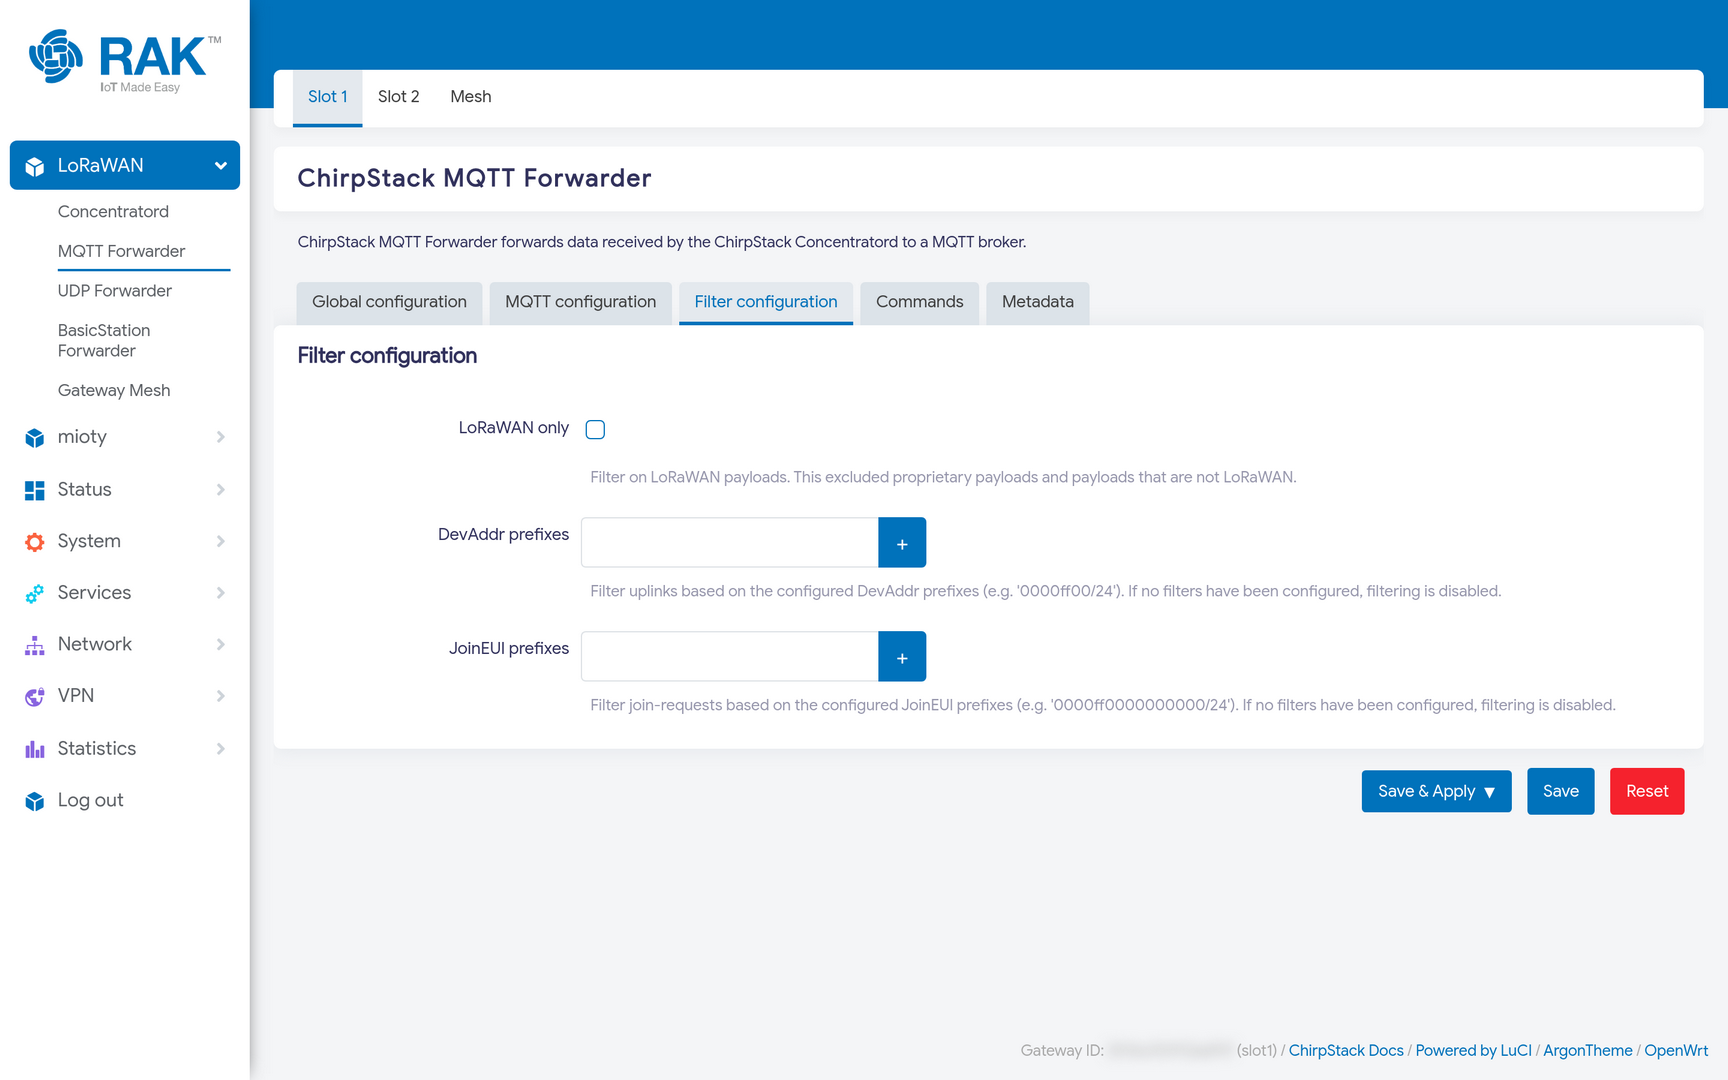Click the VPN globe icon

click(35, 697)
